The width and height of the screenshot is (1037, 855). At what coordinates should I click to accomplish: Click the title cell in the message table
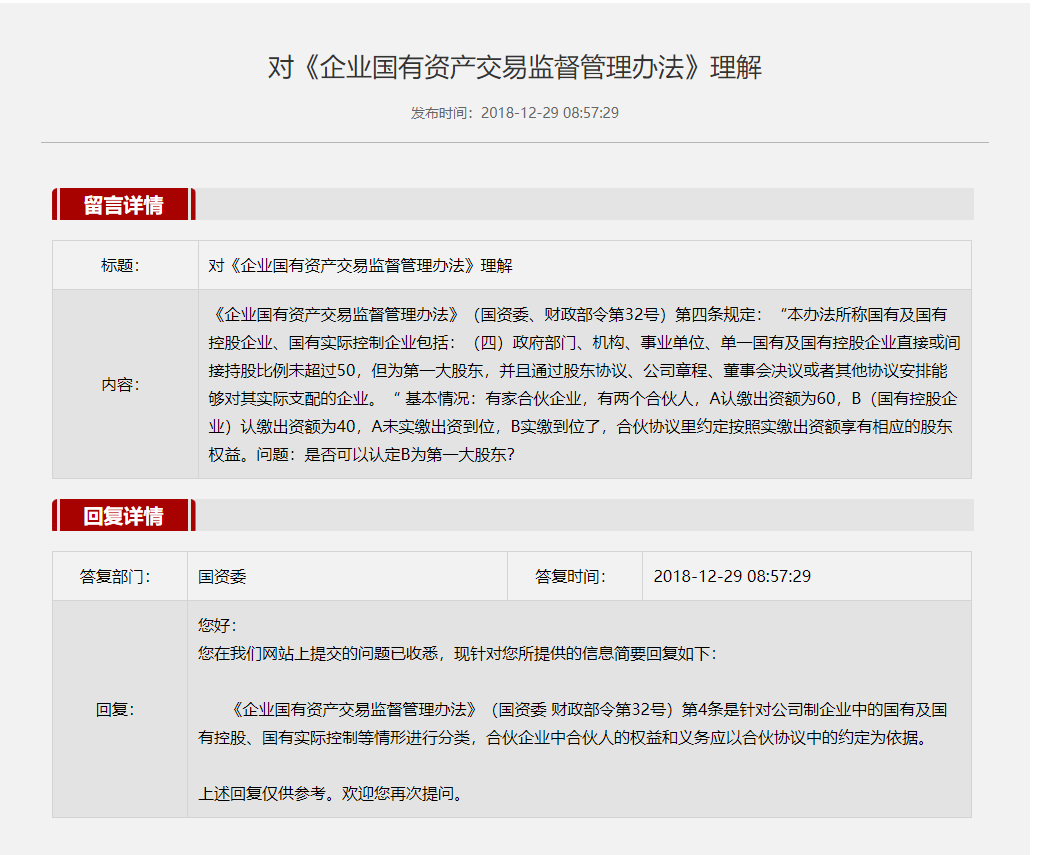(585, 265)
